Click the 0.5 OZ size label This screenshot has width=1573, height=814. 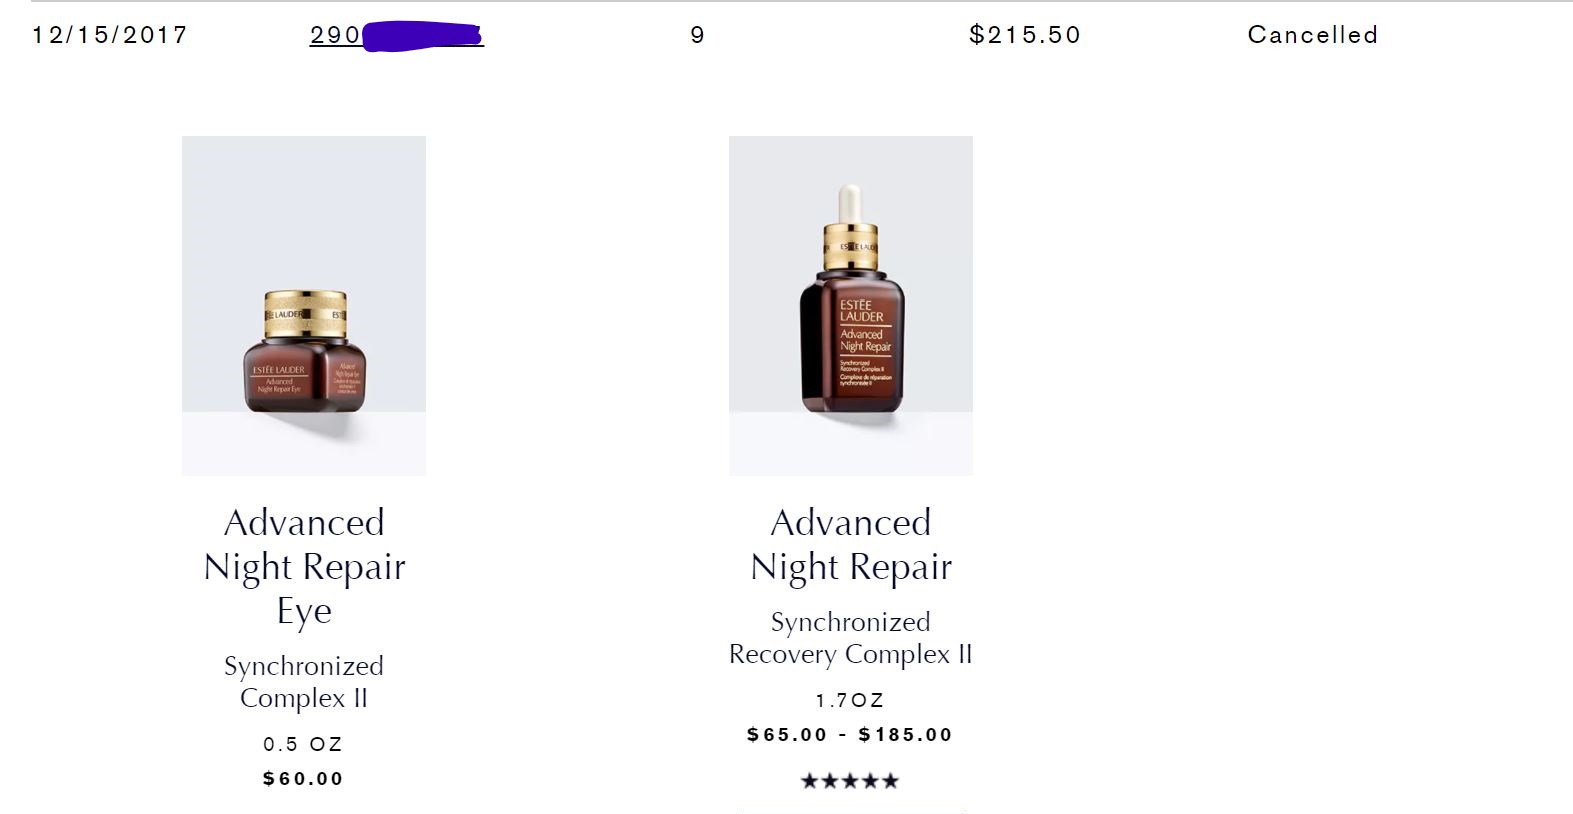point(303,744)
